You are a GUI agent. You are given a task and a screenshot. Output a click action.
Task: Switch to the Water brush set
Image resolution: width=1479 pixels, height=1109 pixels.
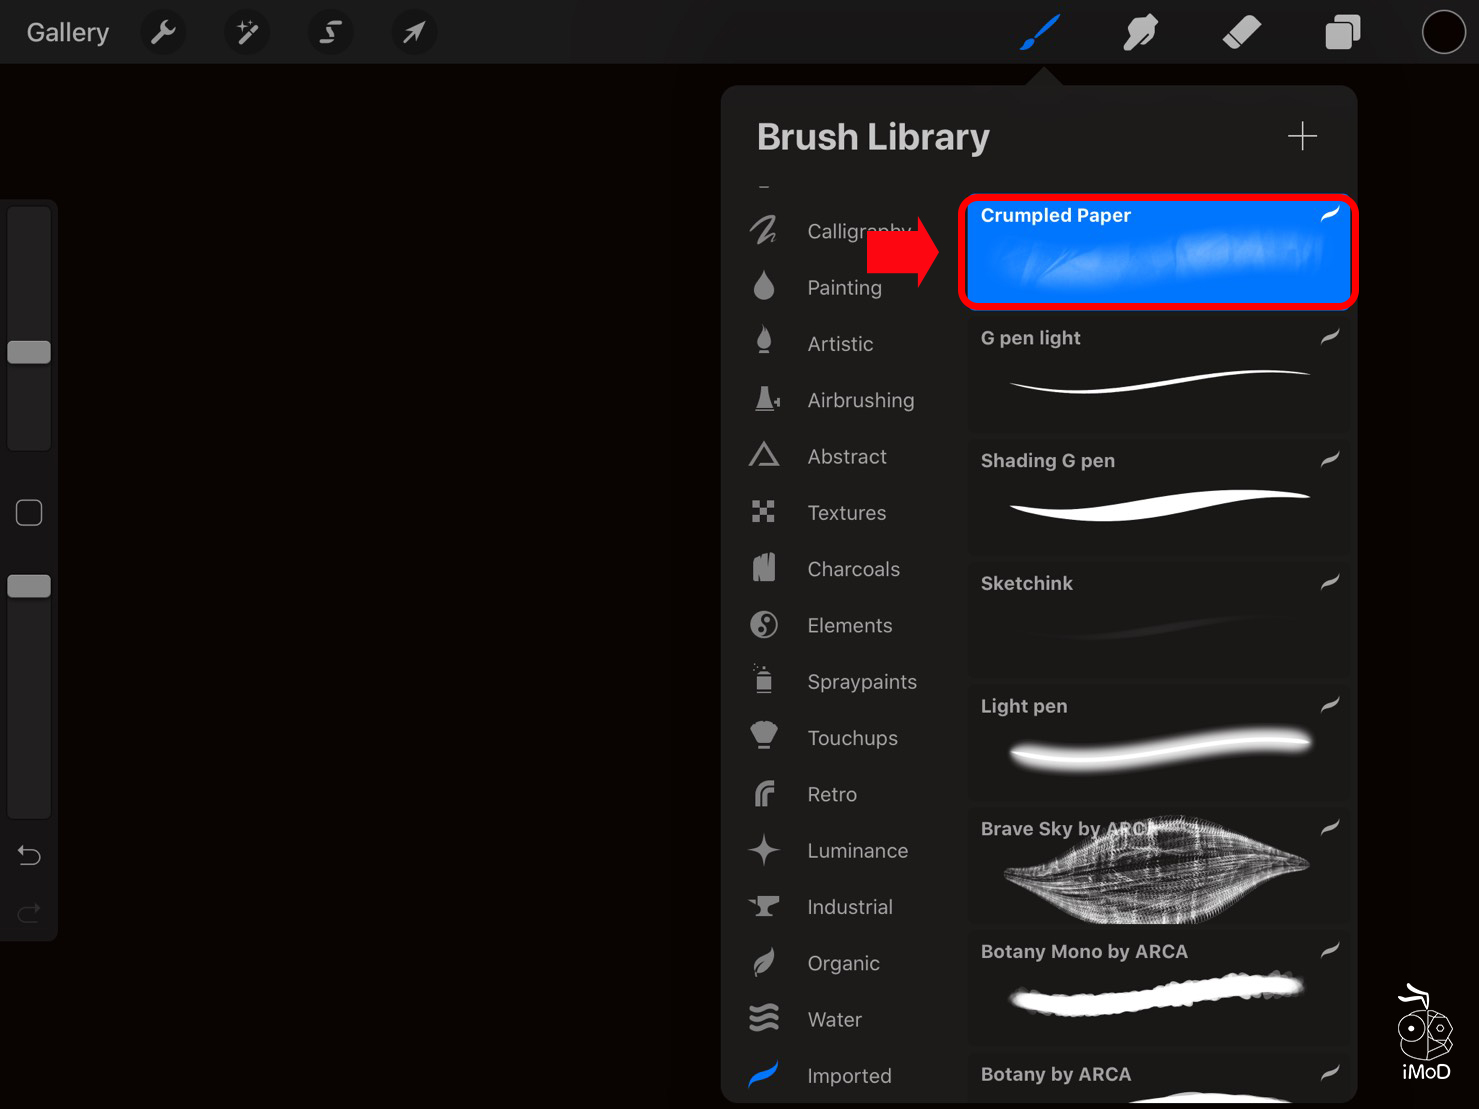coord(834,1018)
